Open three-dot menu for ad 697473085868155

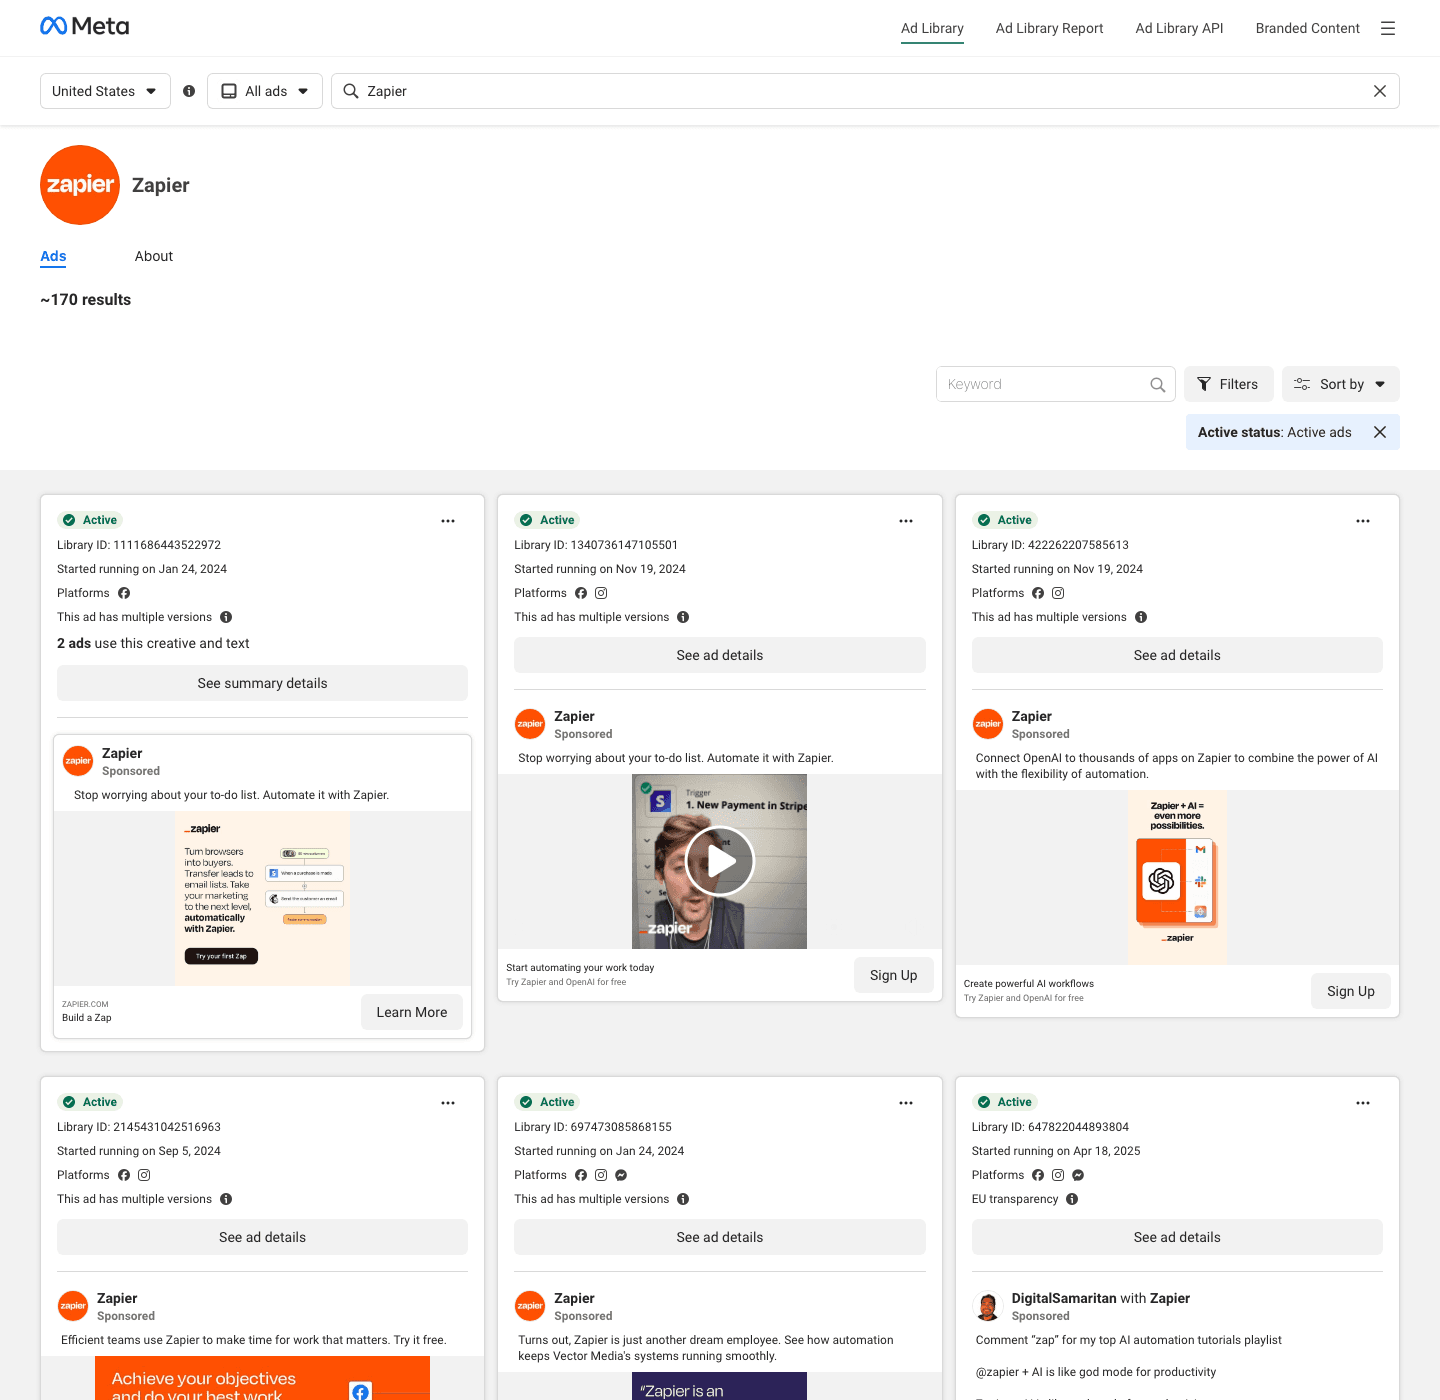pyautogui.click(x=906, y=1103)
